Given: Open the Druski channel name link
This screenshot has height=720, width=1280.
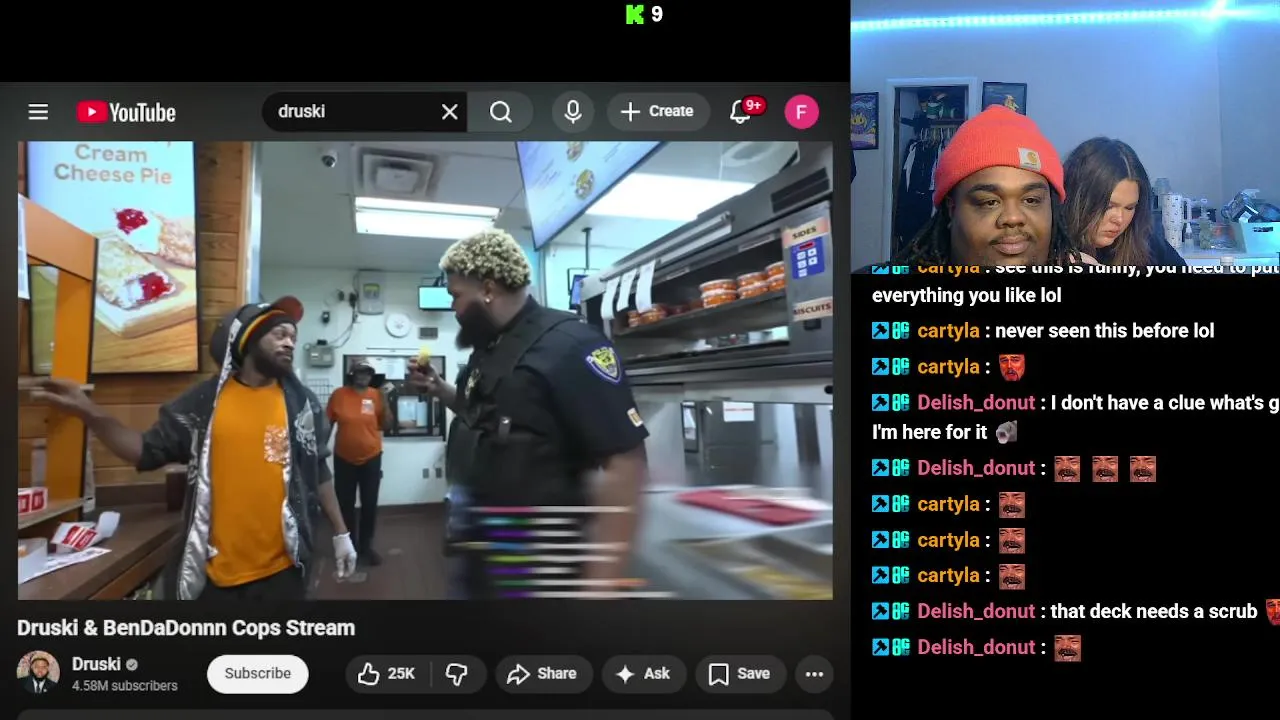Looking at the screenshot, I should pos(96,664).
